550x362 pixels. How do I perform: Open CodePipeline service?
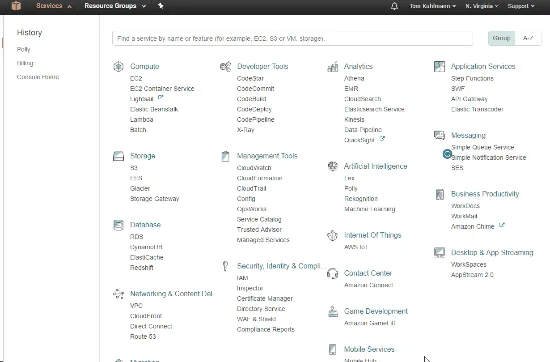coord(255,119)
